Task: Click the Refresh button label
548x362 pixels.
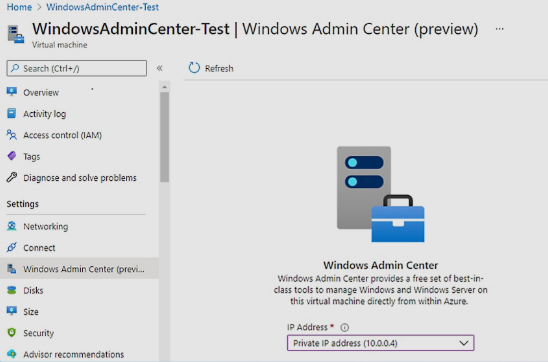Action: tap(219, 68)
